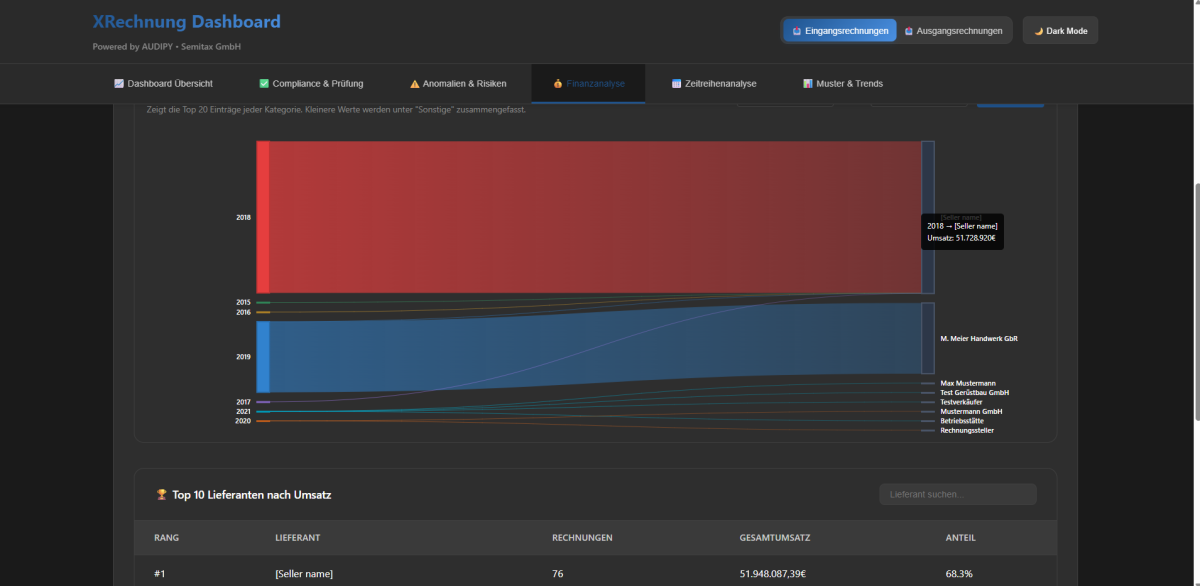Screen dimensions: 1200x586
Task: Select the Eingangsrechnungen toggle option
Action: coord(840,31)
